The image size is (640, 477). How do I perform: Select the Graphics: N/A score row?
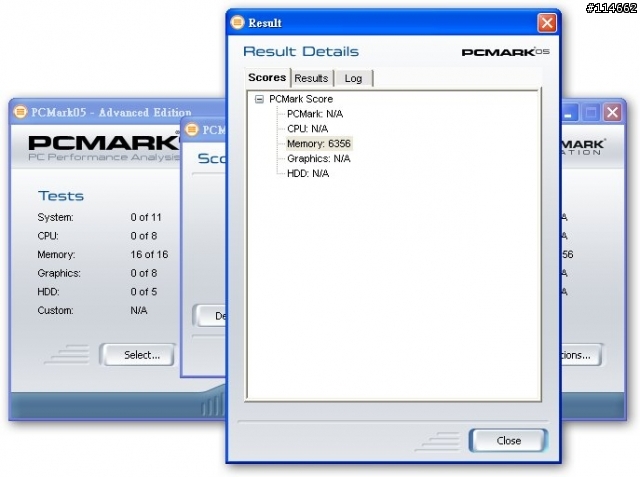pos(318,159)
